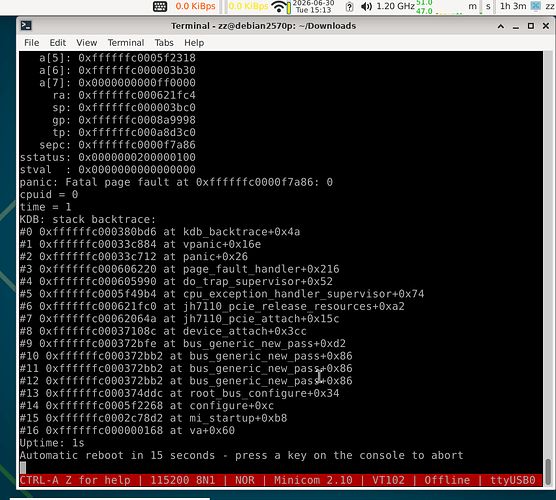Click the gp register value line
The image size is (556, 500).
(x=124, y=120)
